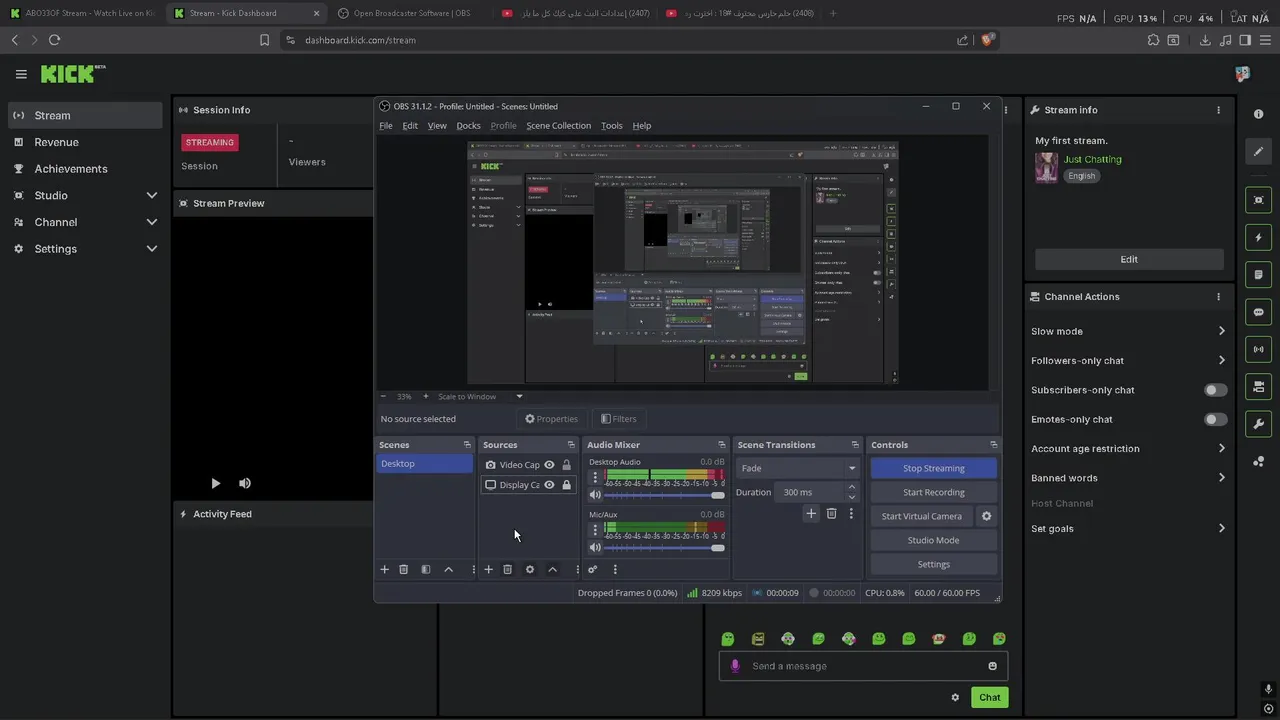Open virtual camera settings gear
This screenshot has height=720, width=1280.
(986, 516)
